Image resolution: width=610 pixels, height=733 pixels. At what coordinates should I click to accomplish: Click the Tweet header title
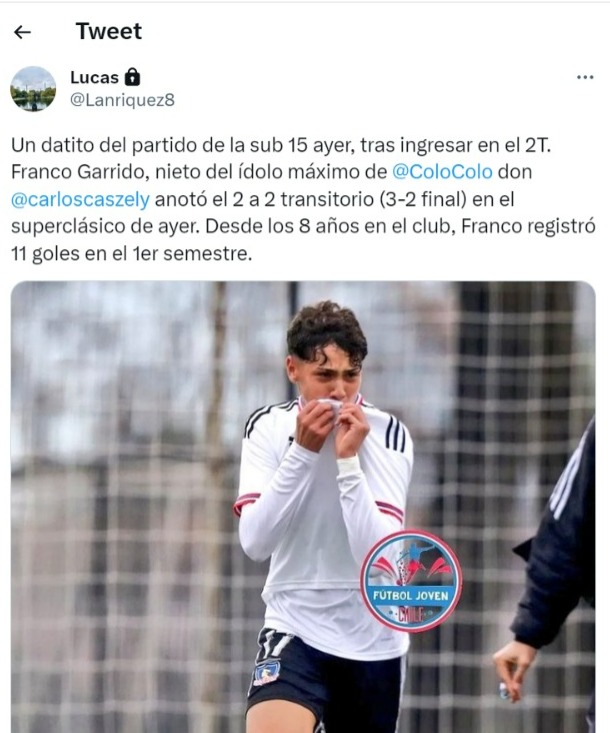109,32
